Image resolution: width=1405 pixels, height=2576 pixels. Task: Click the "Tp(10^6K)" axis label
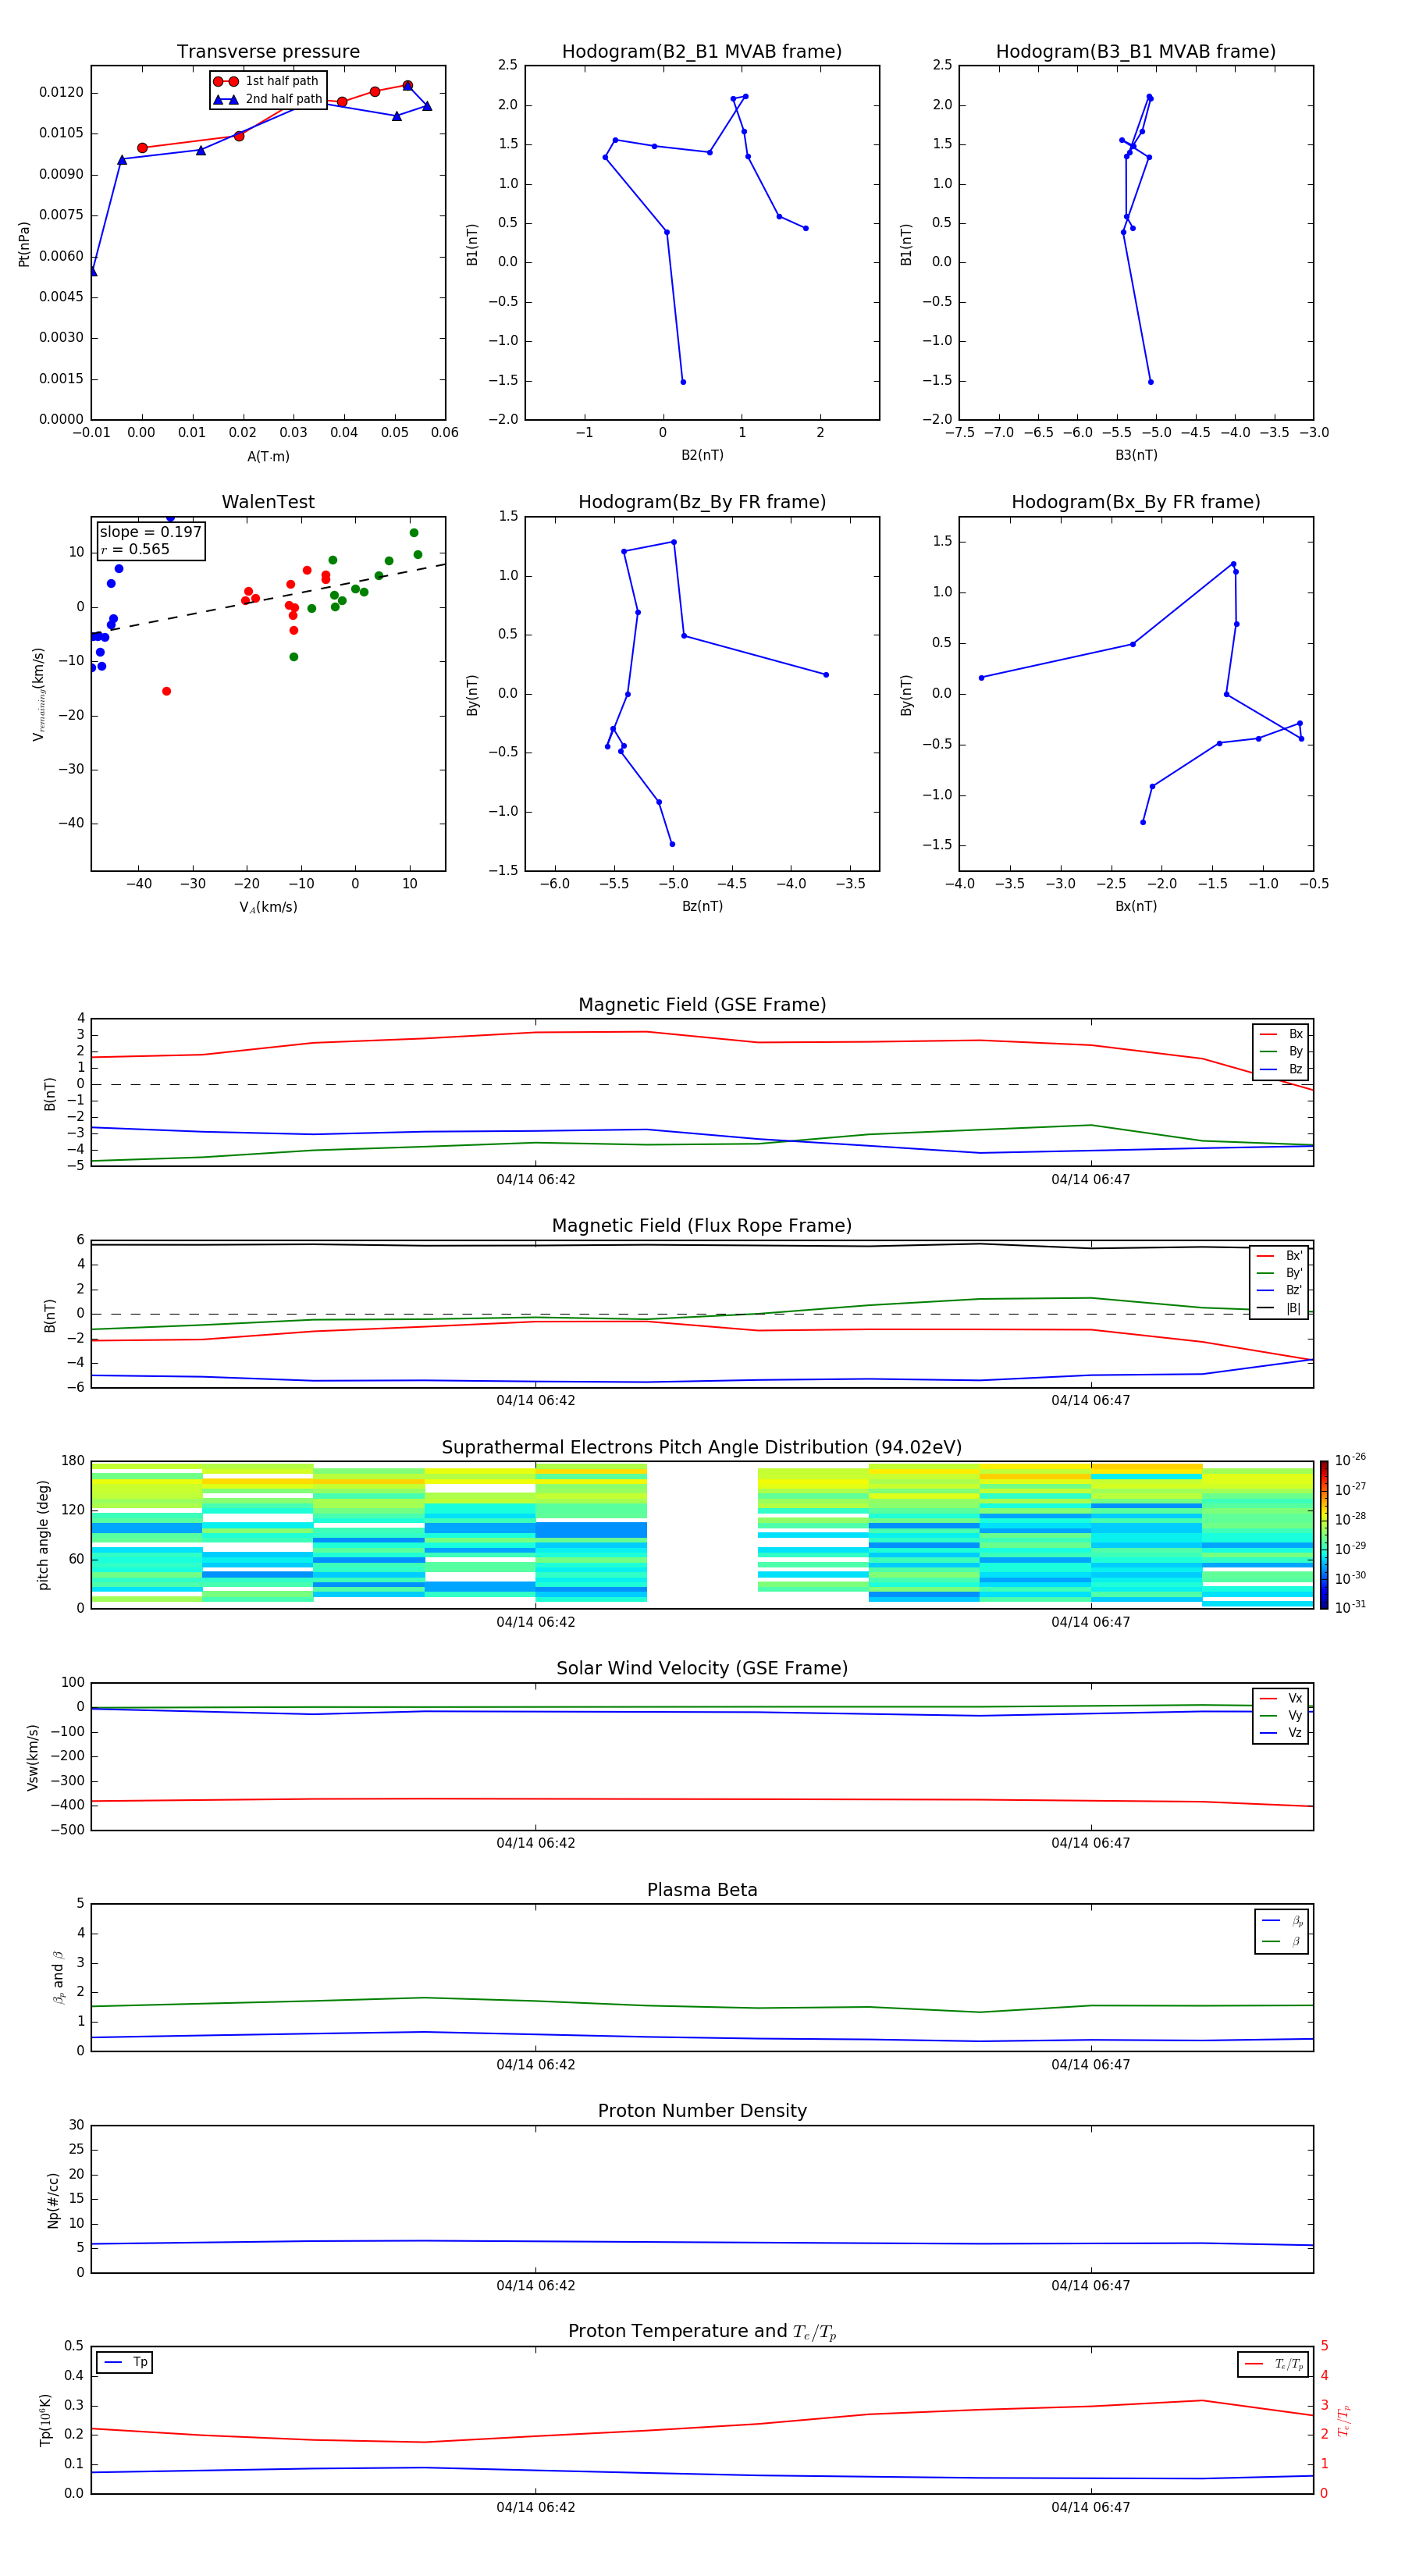click(x=45, y=2420)
